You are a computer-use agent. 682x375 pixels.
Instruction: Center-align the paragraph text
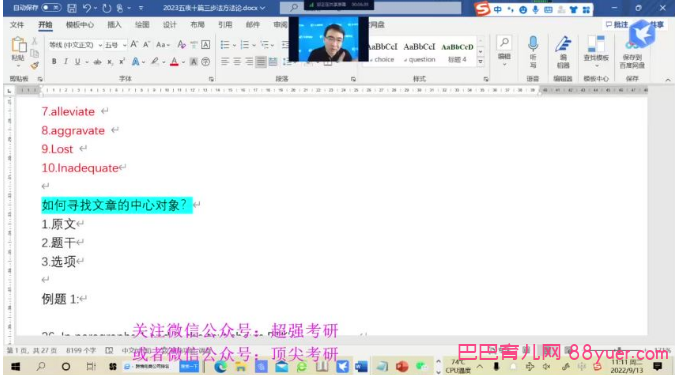click(237, 62)
